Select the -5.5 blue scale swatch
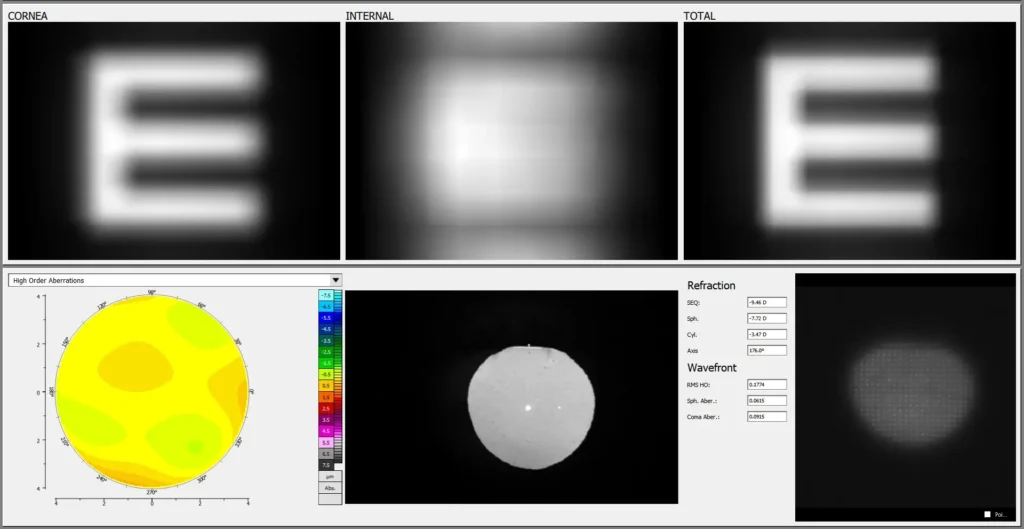This screenshot has height=529, width=1024. (x=326, y=317)
